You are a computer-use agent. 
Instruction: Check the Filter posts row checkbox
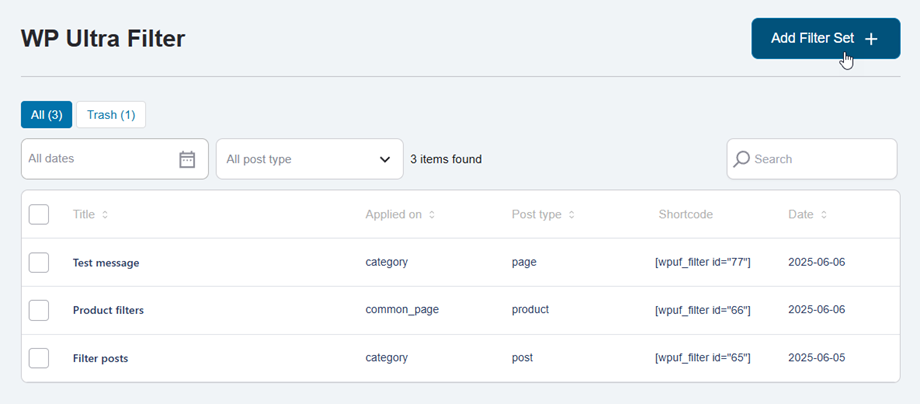[x=39, y=357]
